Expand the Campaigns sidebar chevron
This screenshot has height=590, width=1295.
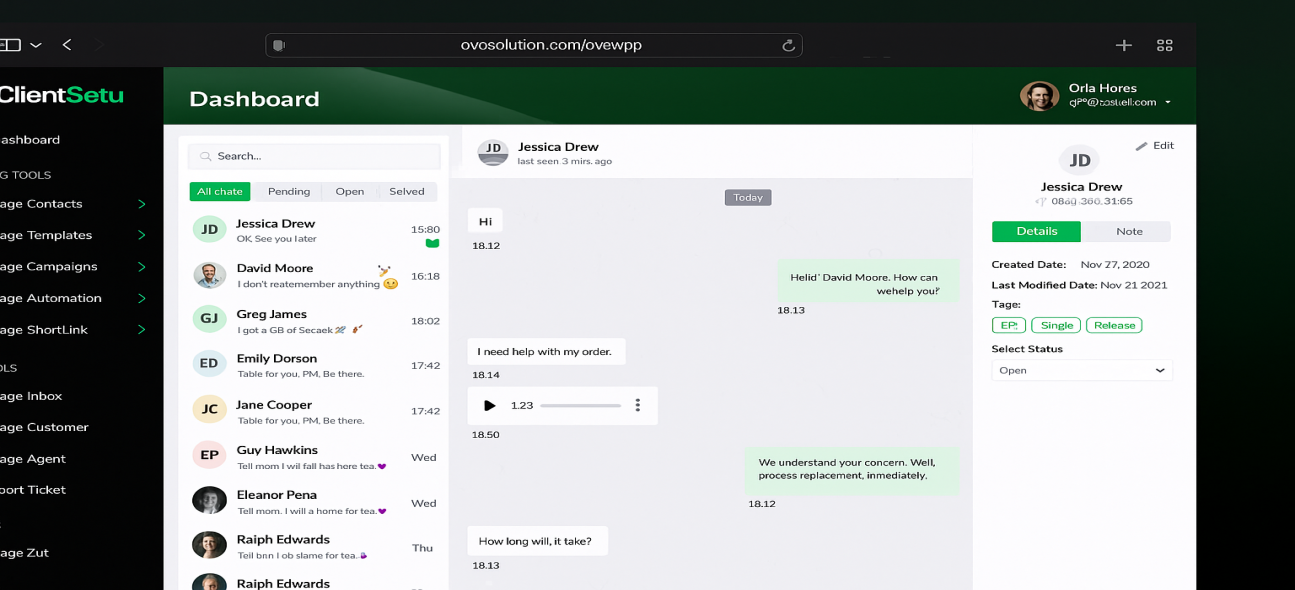point(141,267)
